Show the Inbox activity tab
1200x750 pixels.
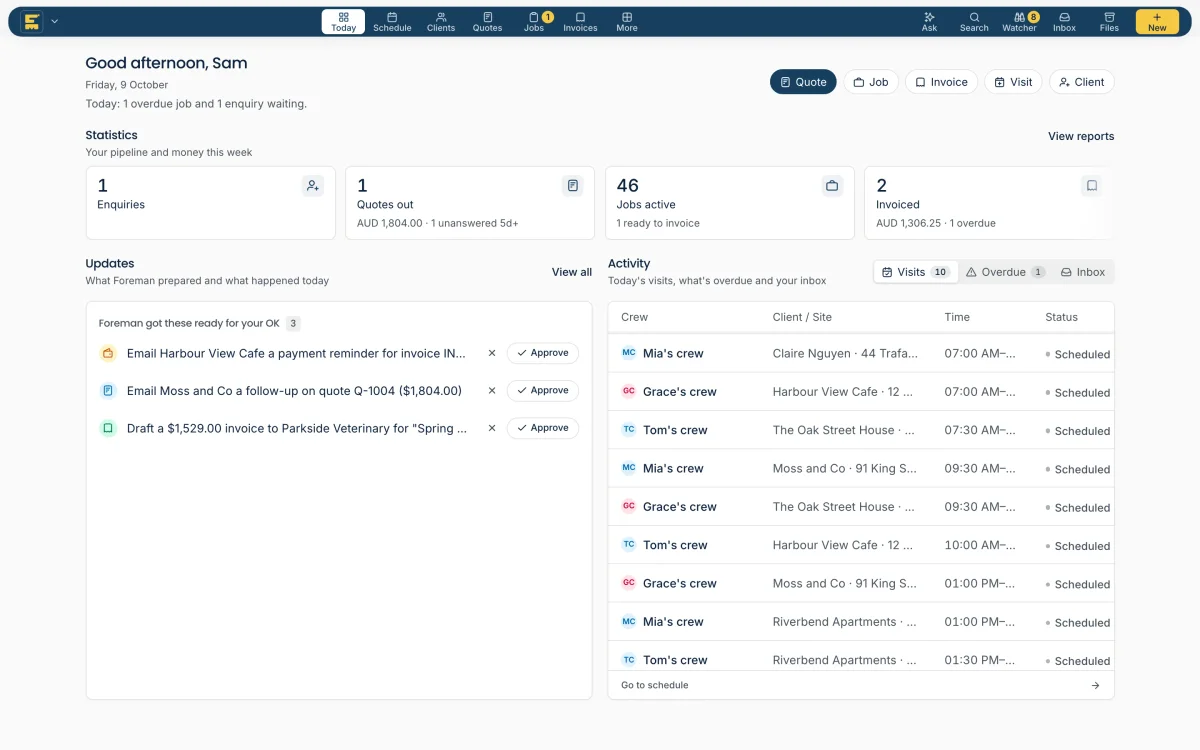coord(1083,272)
